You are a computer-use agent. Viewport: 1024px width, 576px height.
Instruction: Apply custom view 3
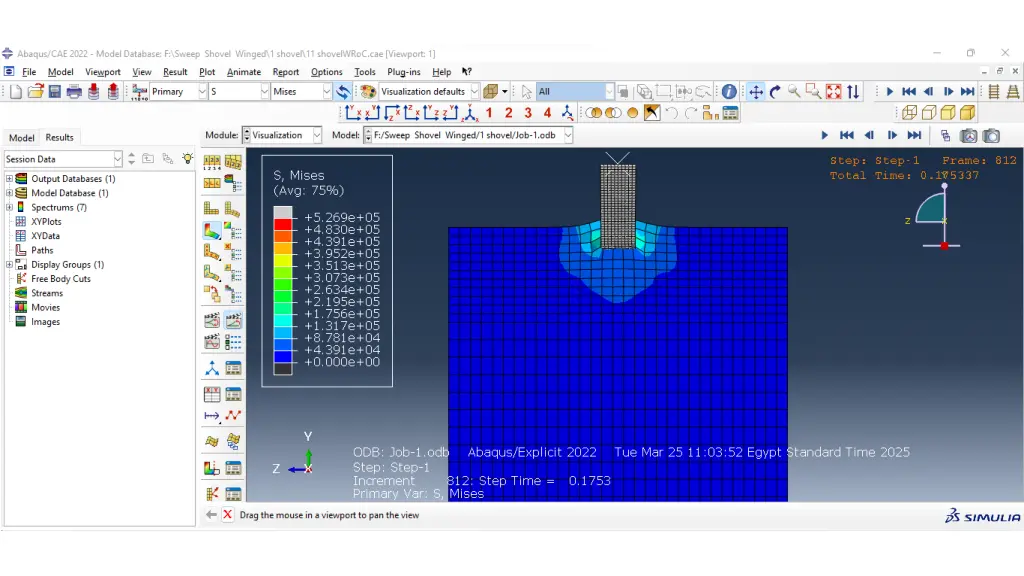tap(528, 114)
